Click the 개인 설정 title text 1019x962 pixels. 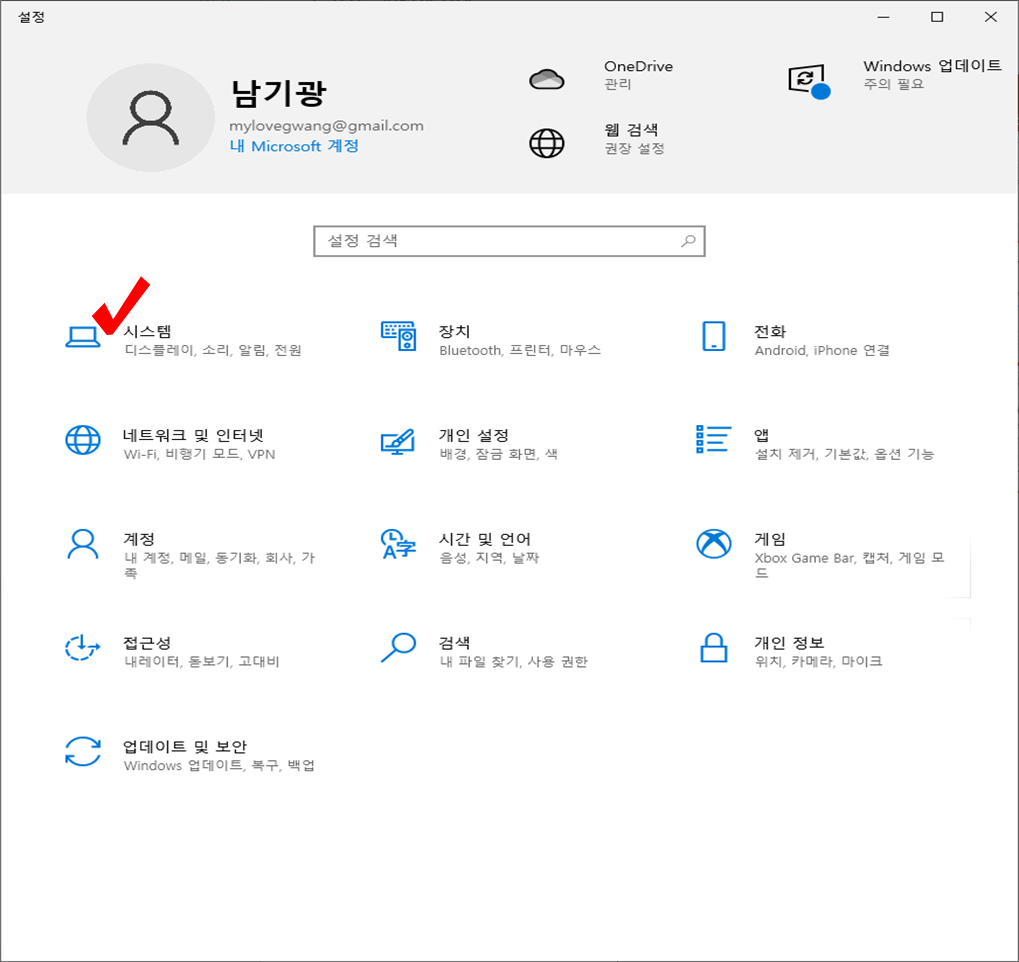point(474,435)
